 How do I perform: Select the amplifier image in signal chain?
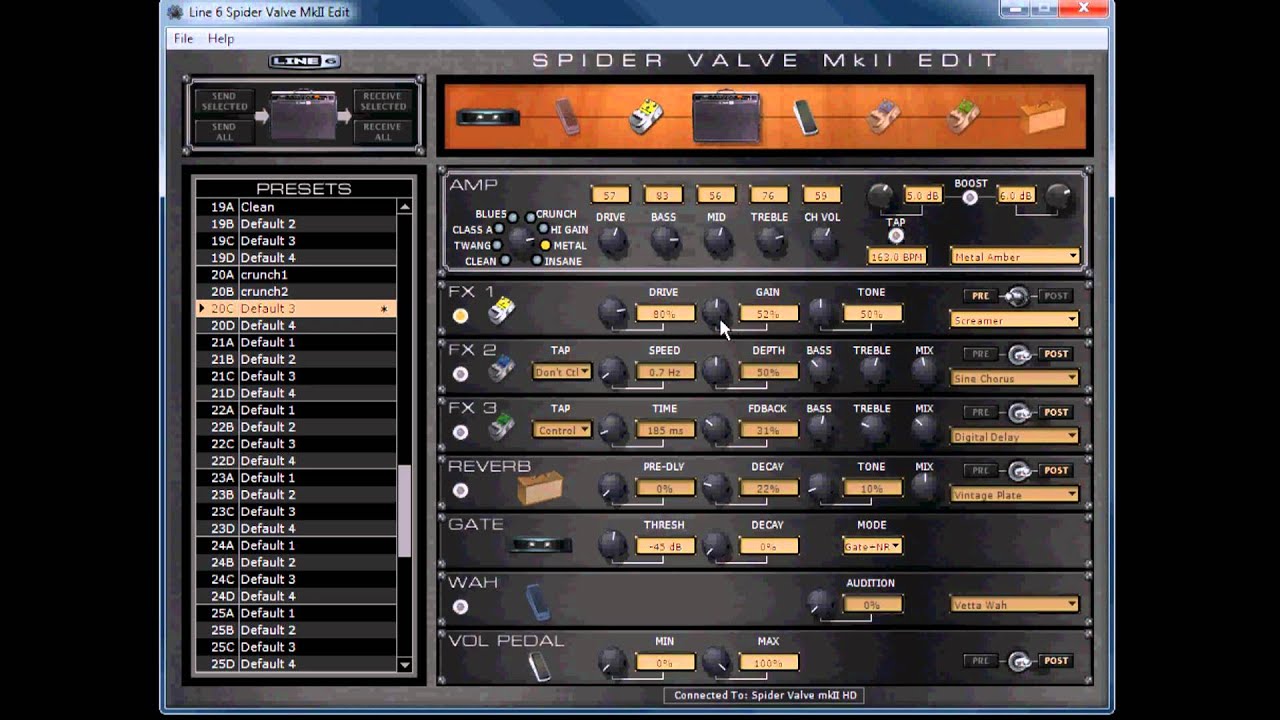(727, 117)
